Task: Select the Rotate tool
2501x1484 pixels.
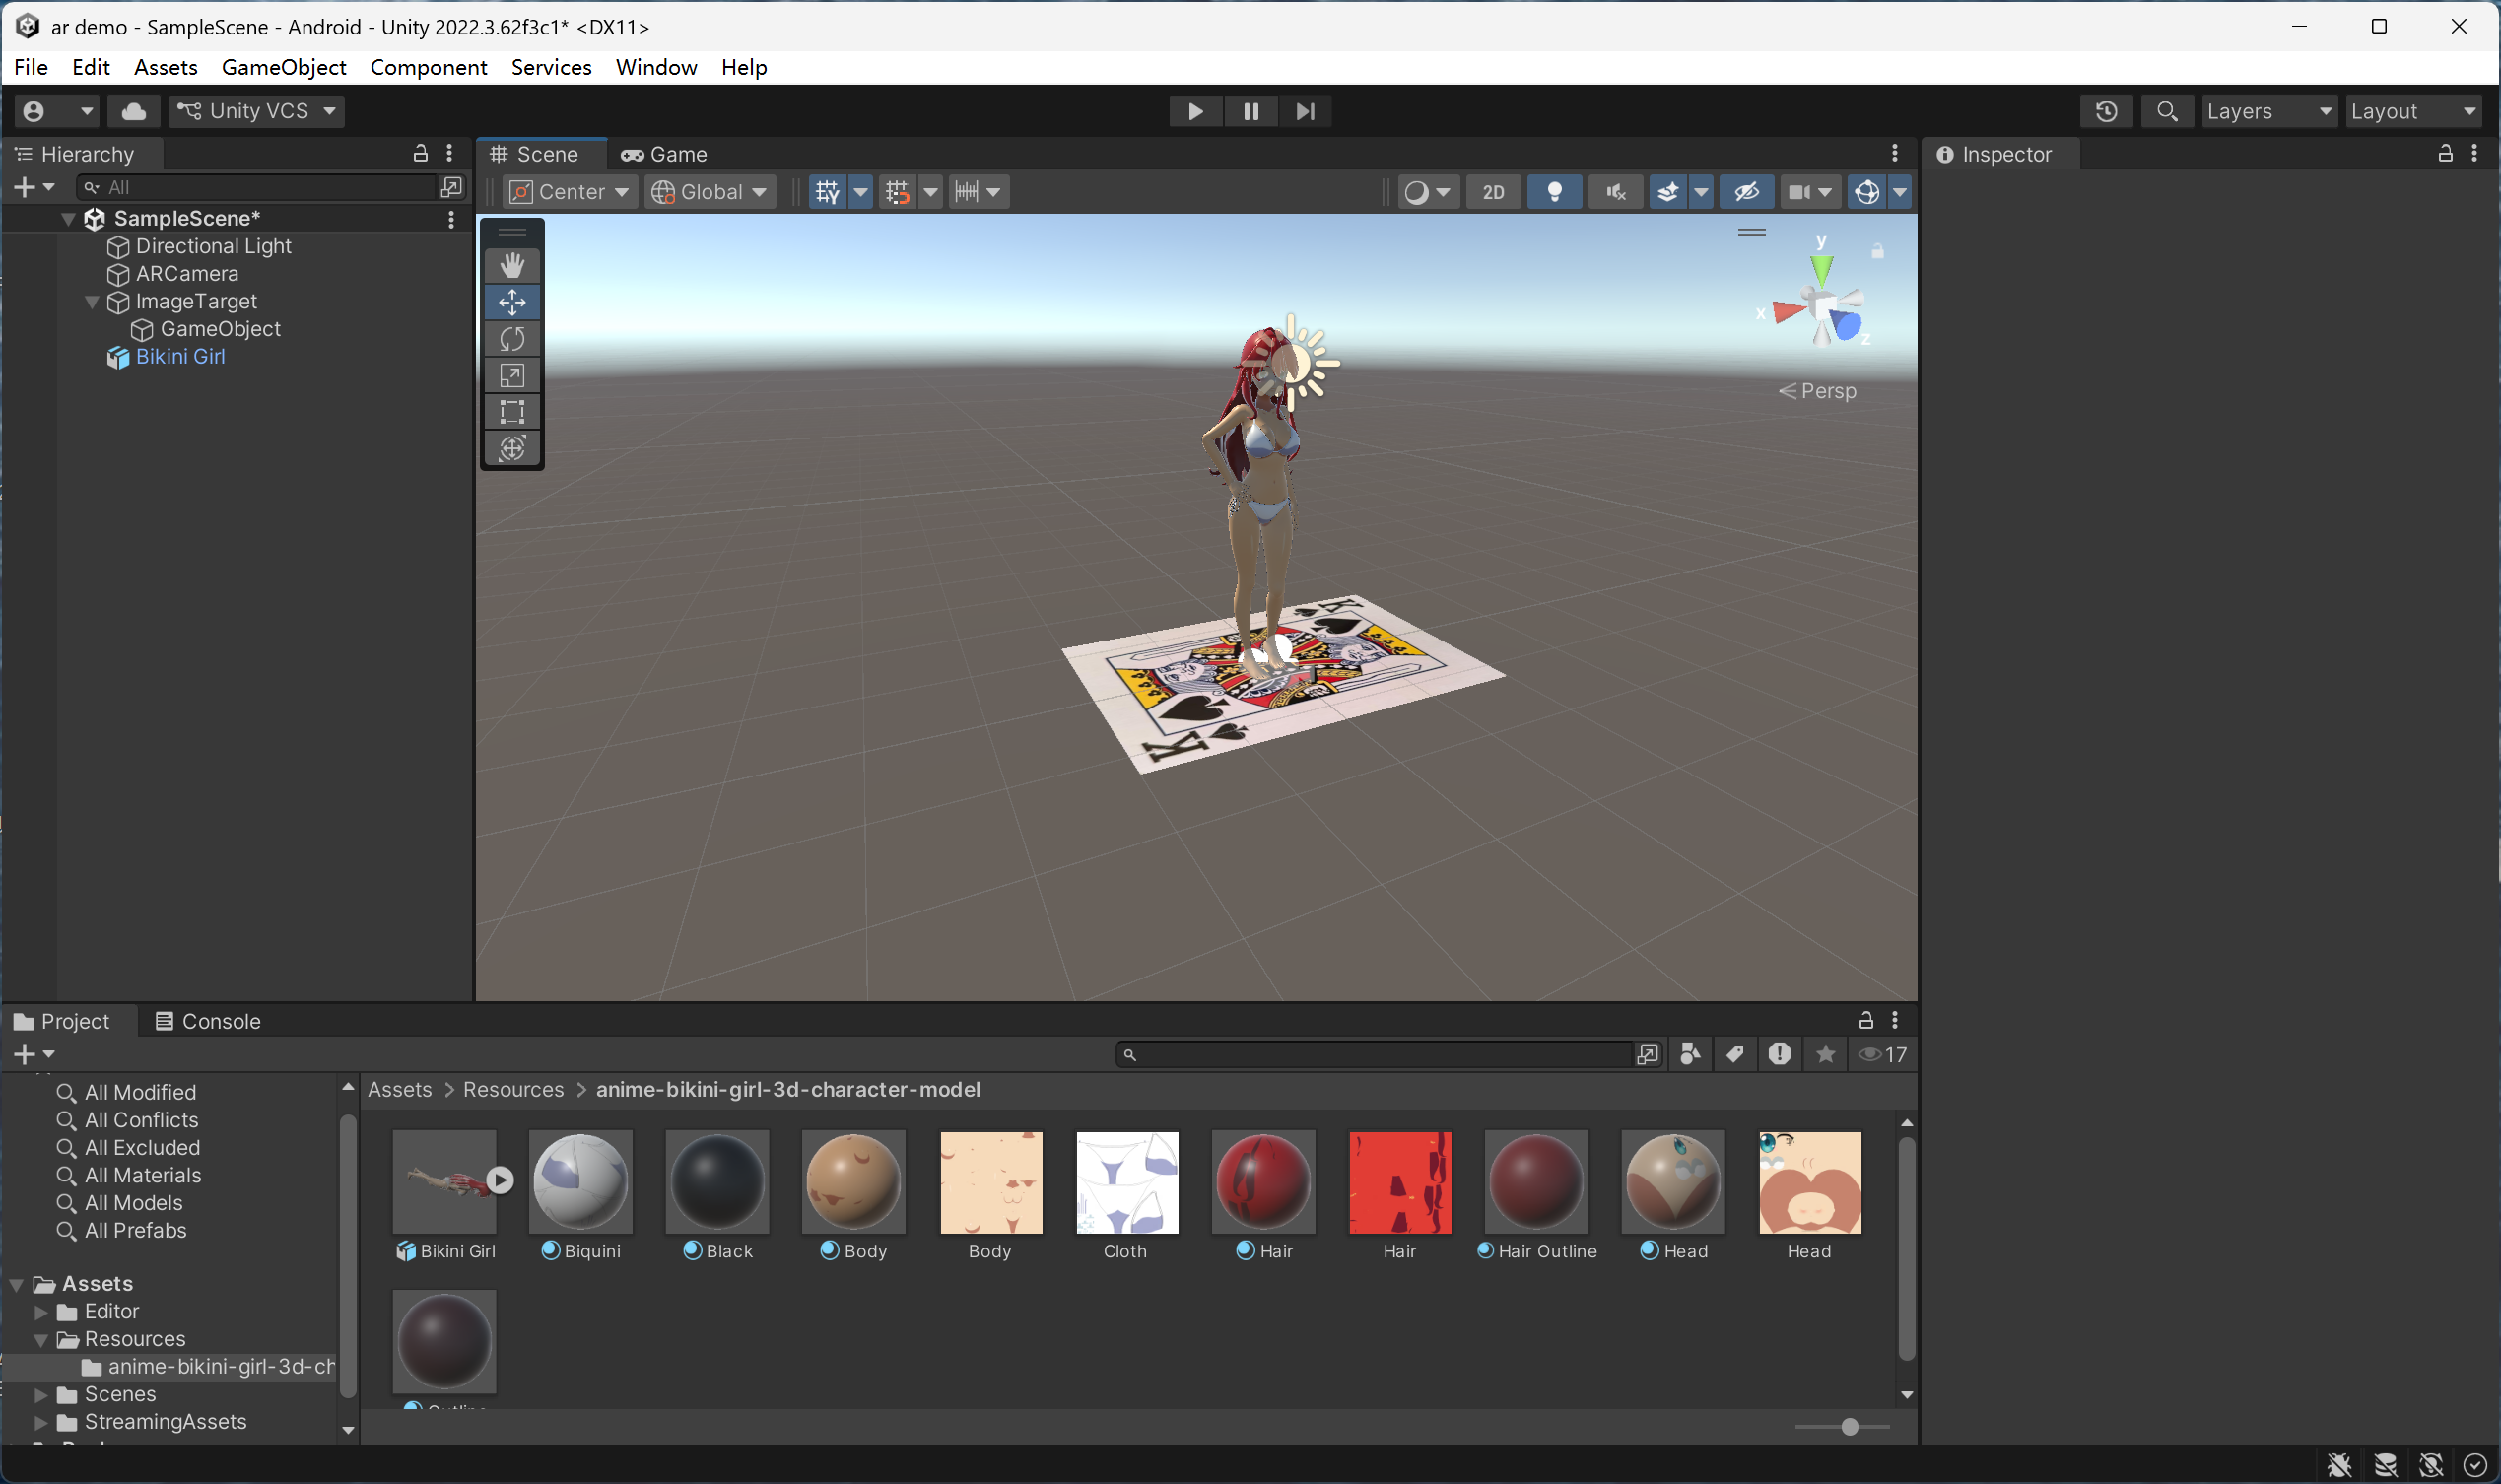Action: tap(512, 339)
